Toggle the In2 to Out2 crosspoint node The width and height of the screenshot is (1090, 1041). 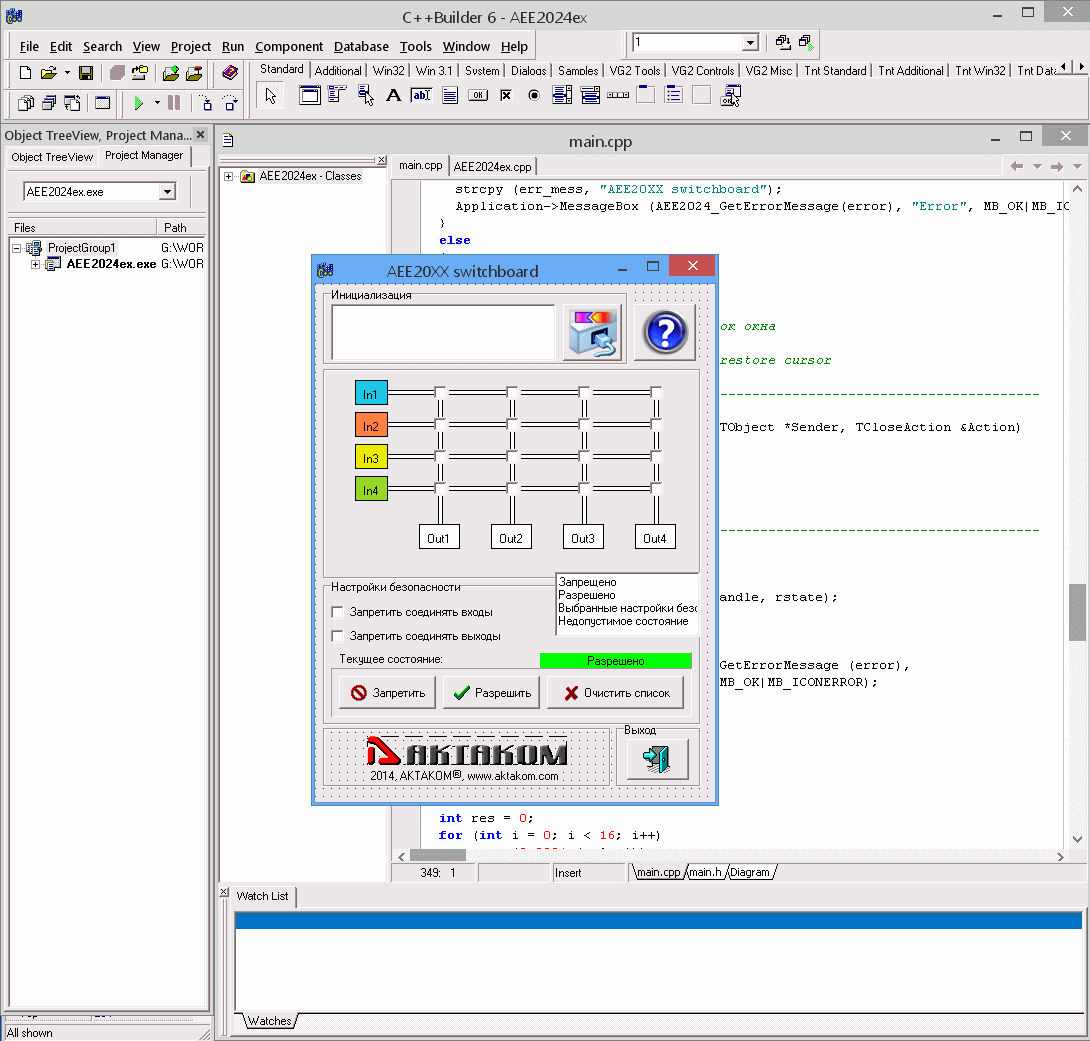click(x=512, y=425)
